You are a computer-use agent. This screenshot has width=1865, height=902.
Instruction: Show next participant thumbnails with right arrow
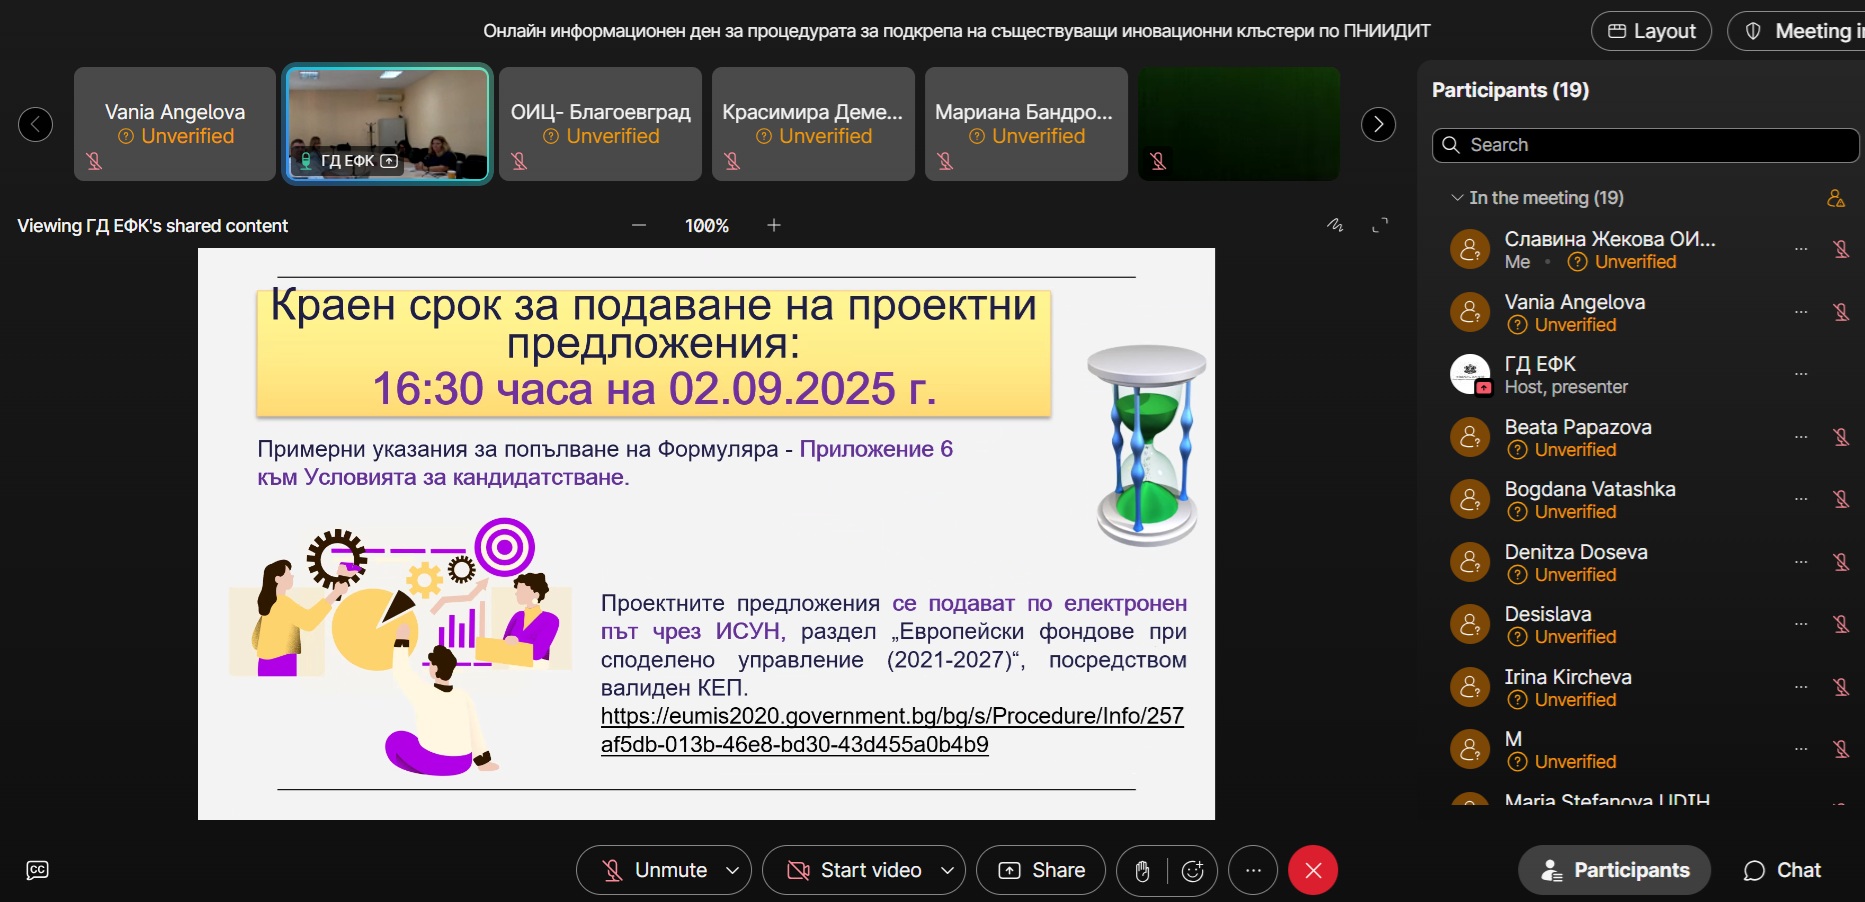[x=1378, y=124]
